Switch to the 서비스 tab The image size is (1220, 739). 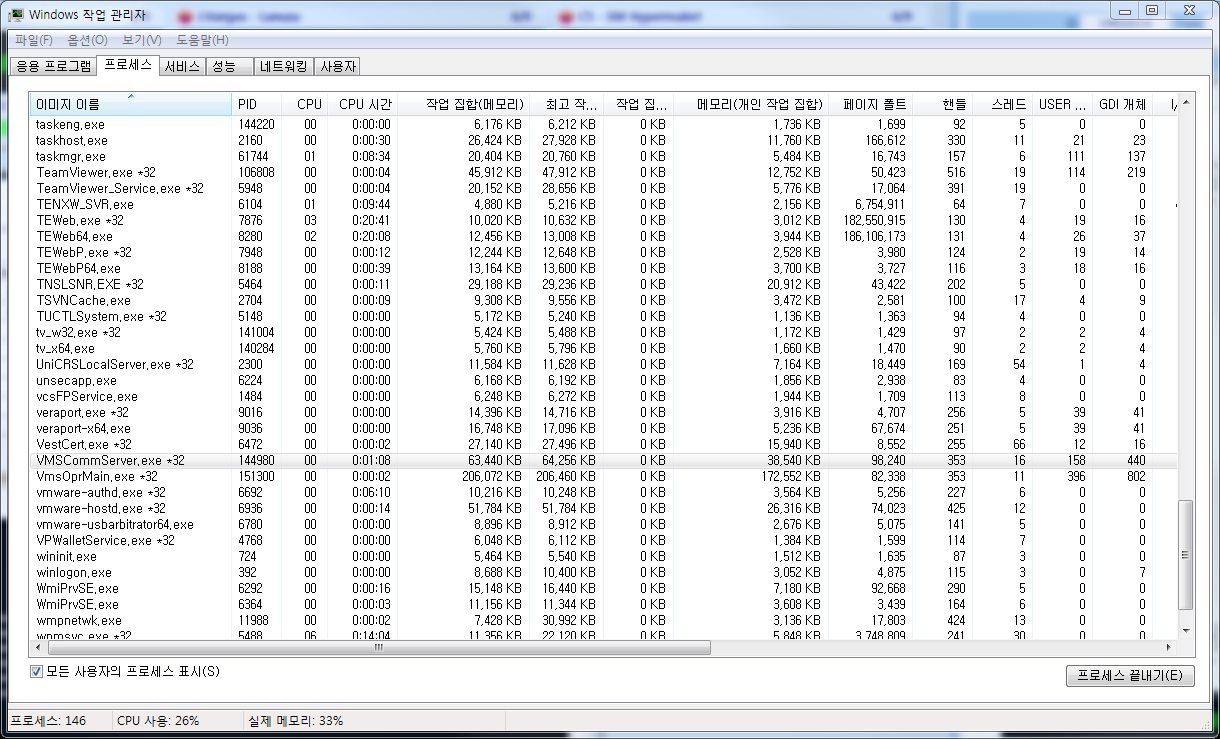(x=182, y=67)
